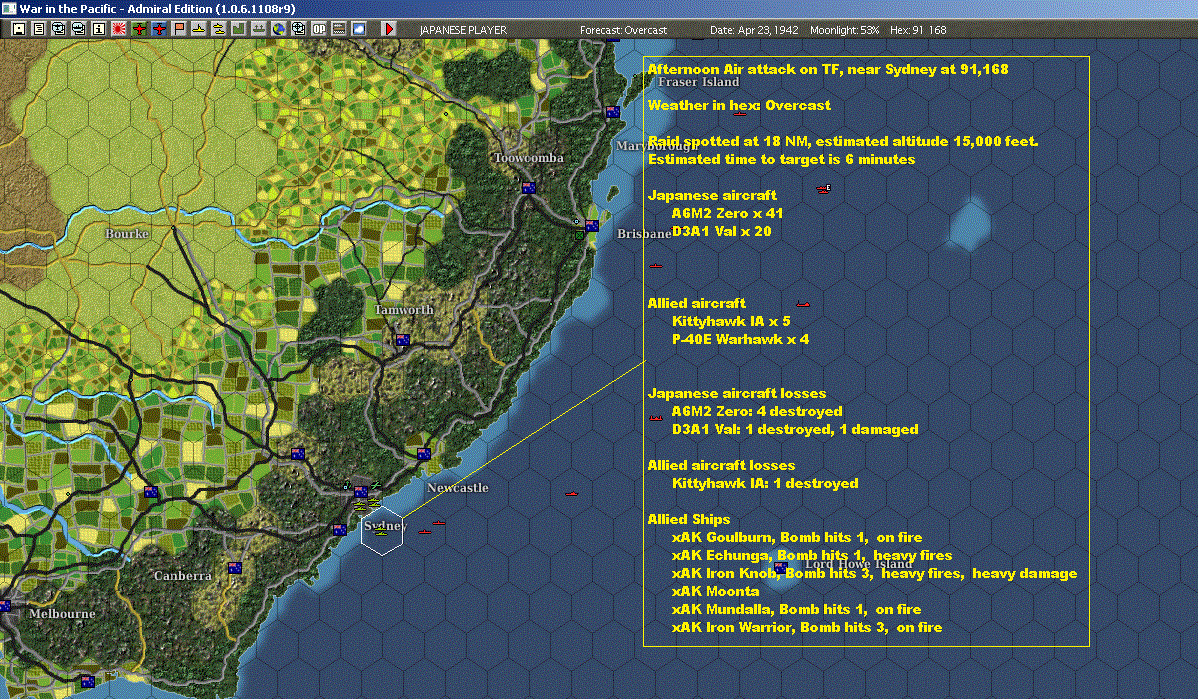Click the Tamworth base flag icon
The image size is (1198, 699).
(x=403, y=340)
